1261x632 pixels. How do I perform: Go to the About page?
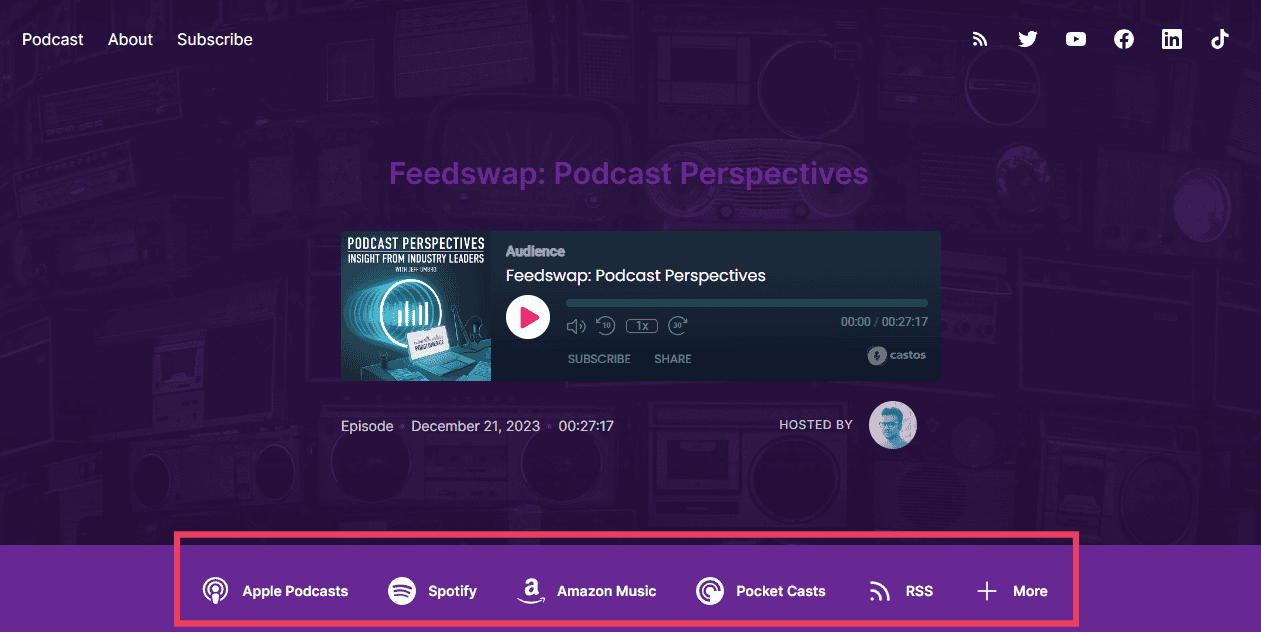pos(131,40)
